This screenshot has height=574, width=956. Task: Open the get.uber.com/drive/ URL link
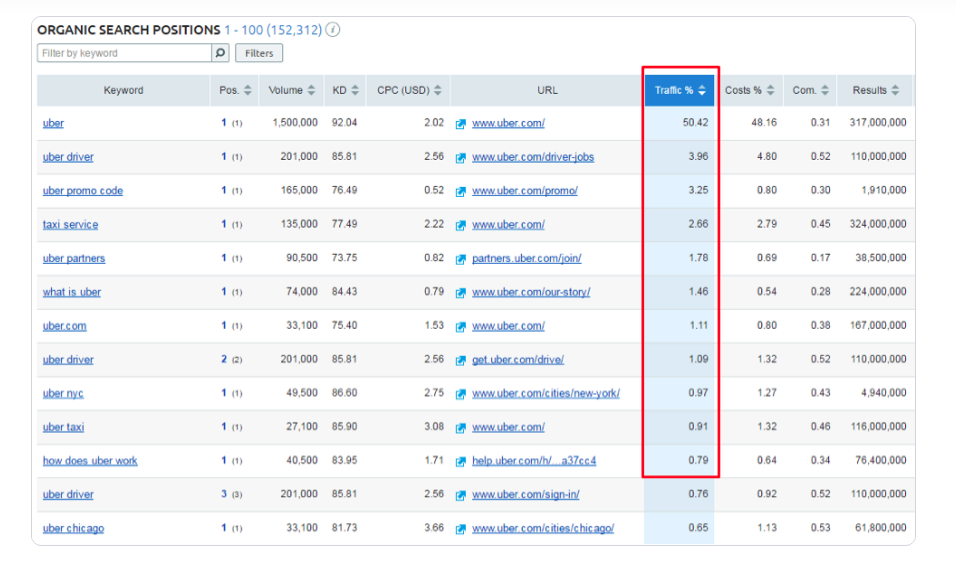pos(518,360)
